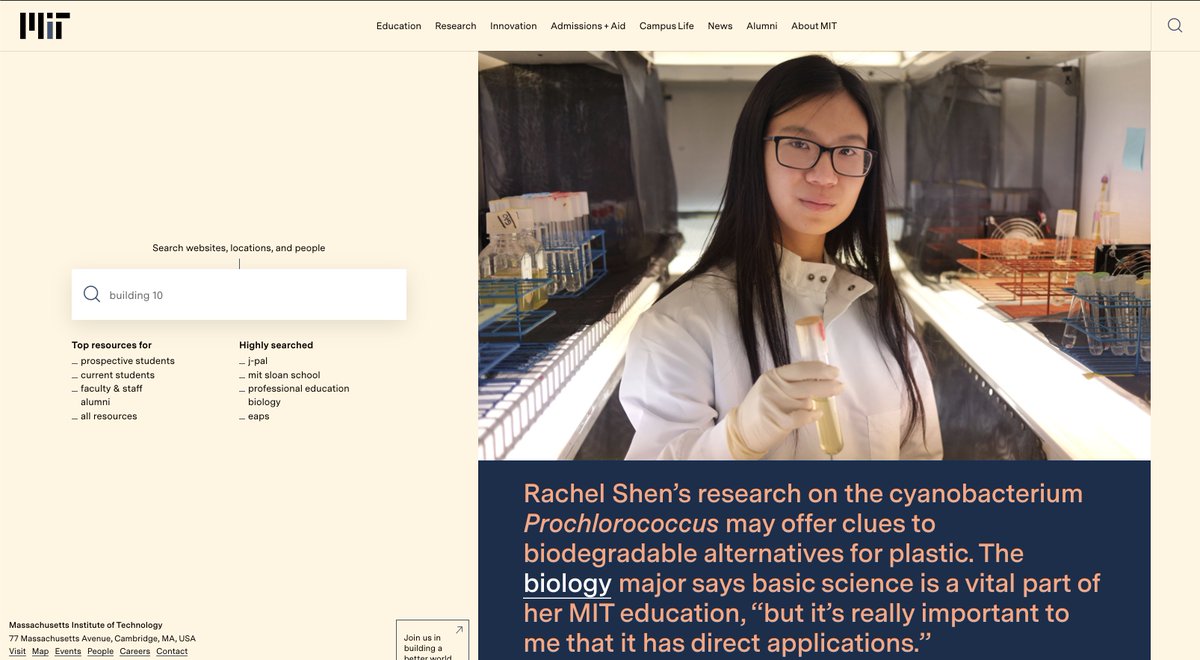
Task: Click '77 Massachusetts Avenue' address text
Action: [x=102, y=638]
